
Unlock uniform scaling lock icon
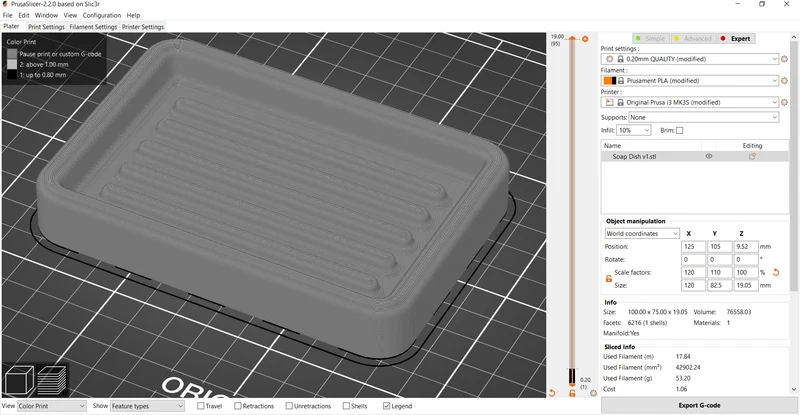coord(609,279)
